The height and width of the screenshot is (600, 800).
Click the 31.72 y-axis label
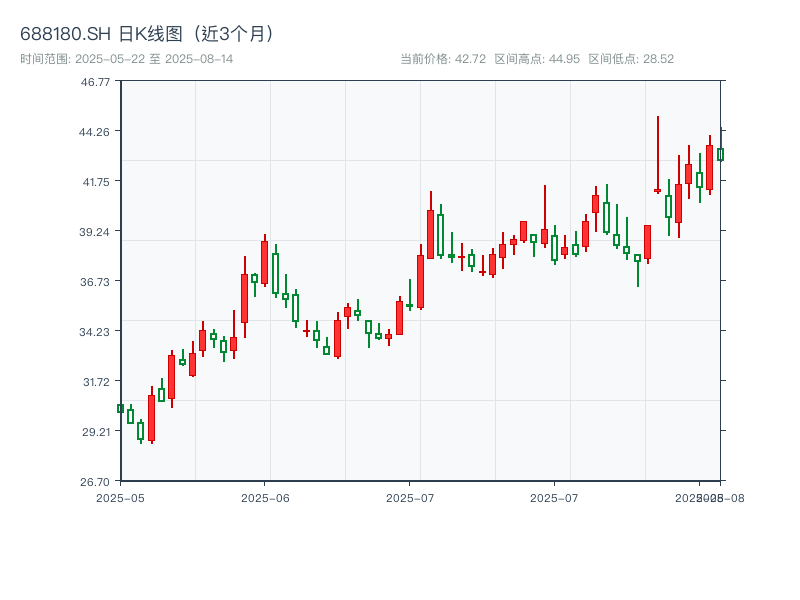click(x=96, y=381)
